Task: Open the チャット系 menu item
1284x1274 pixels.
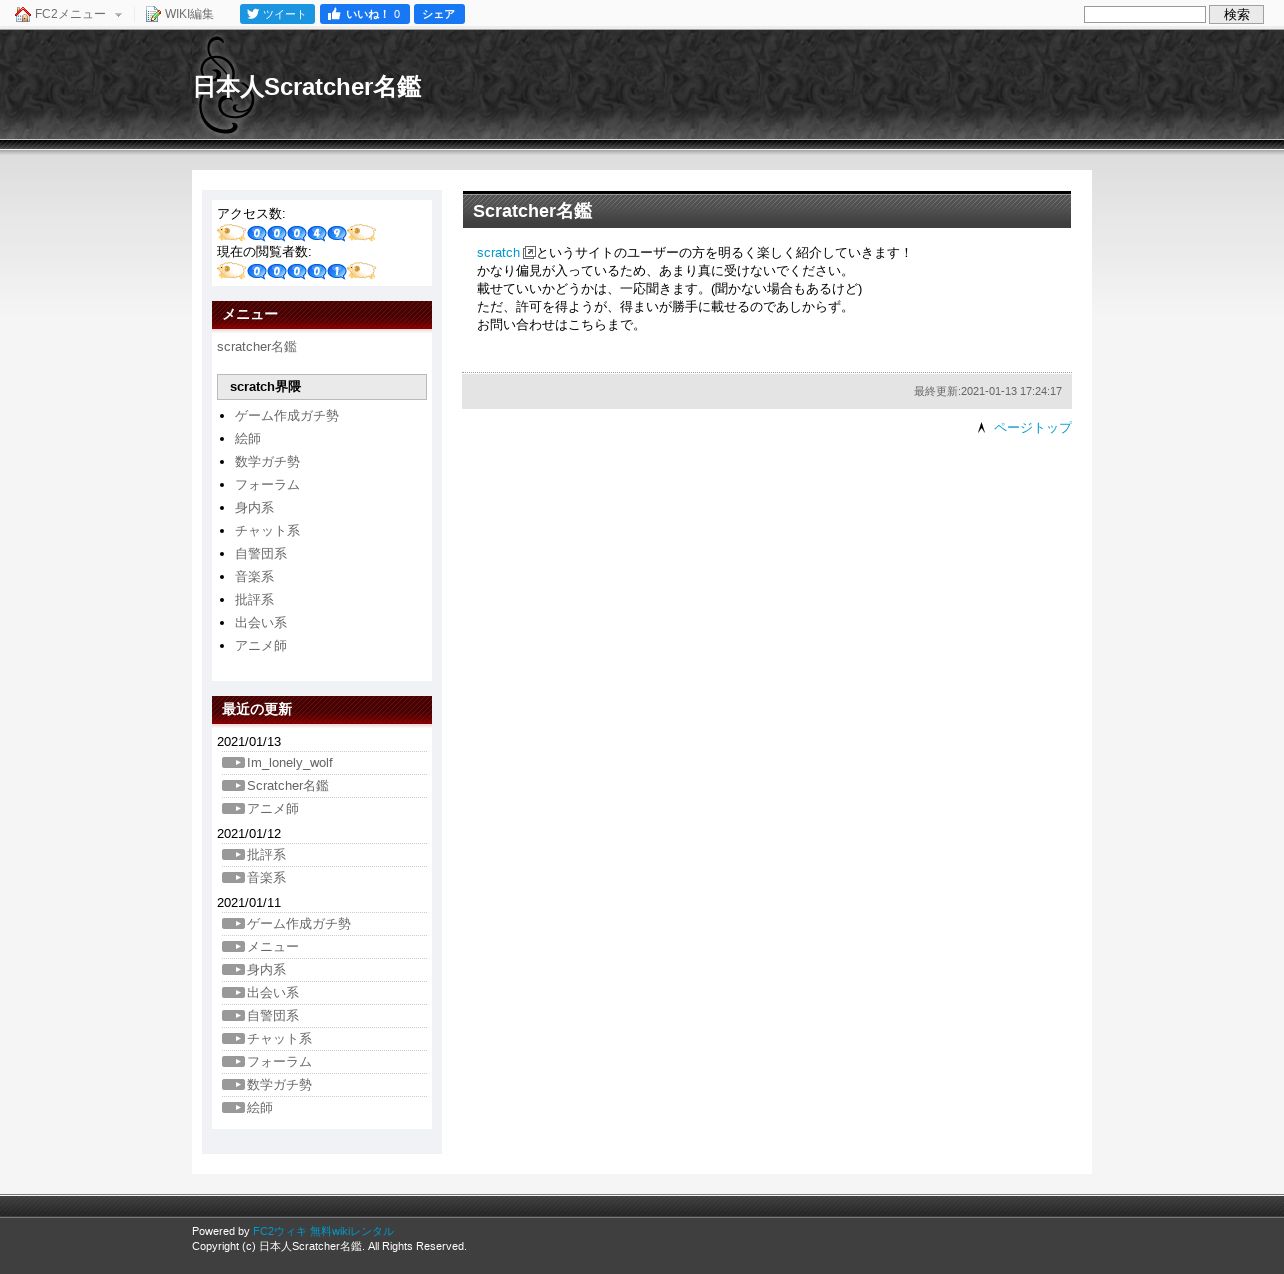Action: pos(267,531)
